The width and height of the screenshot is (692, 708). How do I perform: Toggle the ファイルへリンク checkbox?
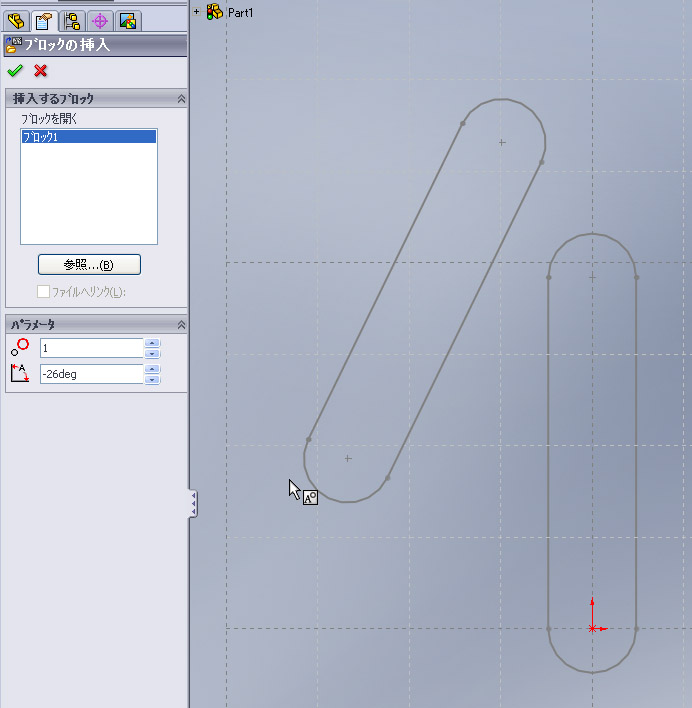coord(43,292)
